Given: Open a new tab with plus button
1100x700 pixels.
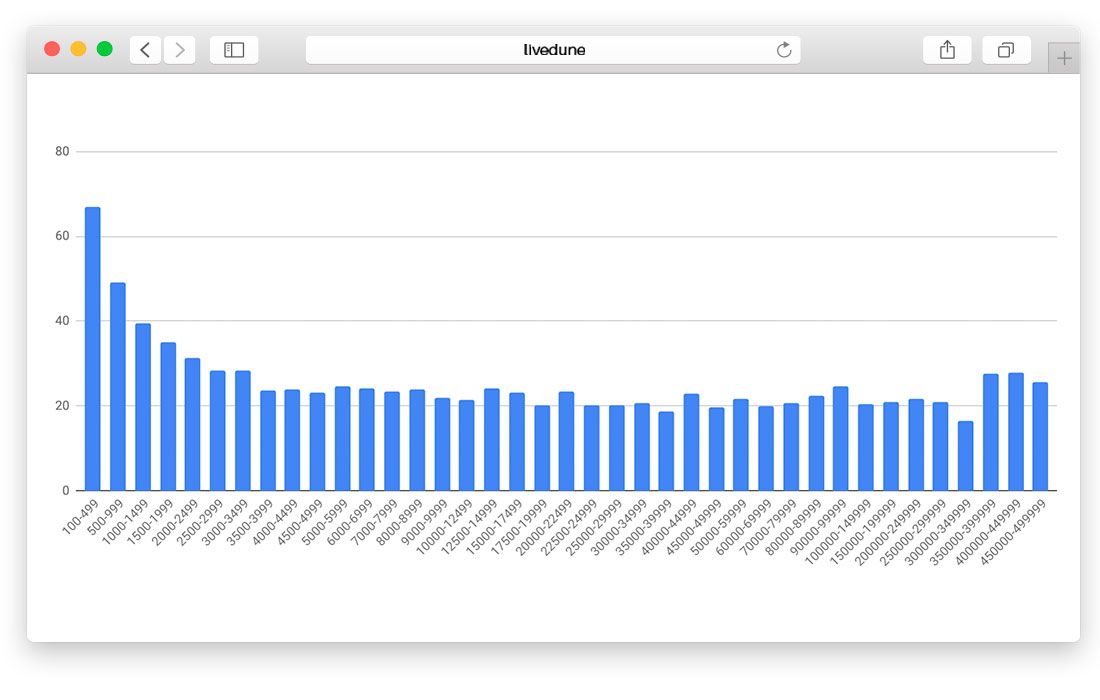Looking at the screenshot, I should (x=1064, y=58).
